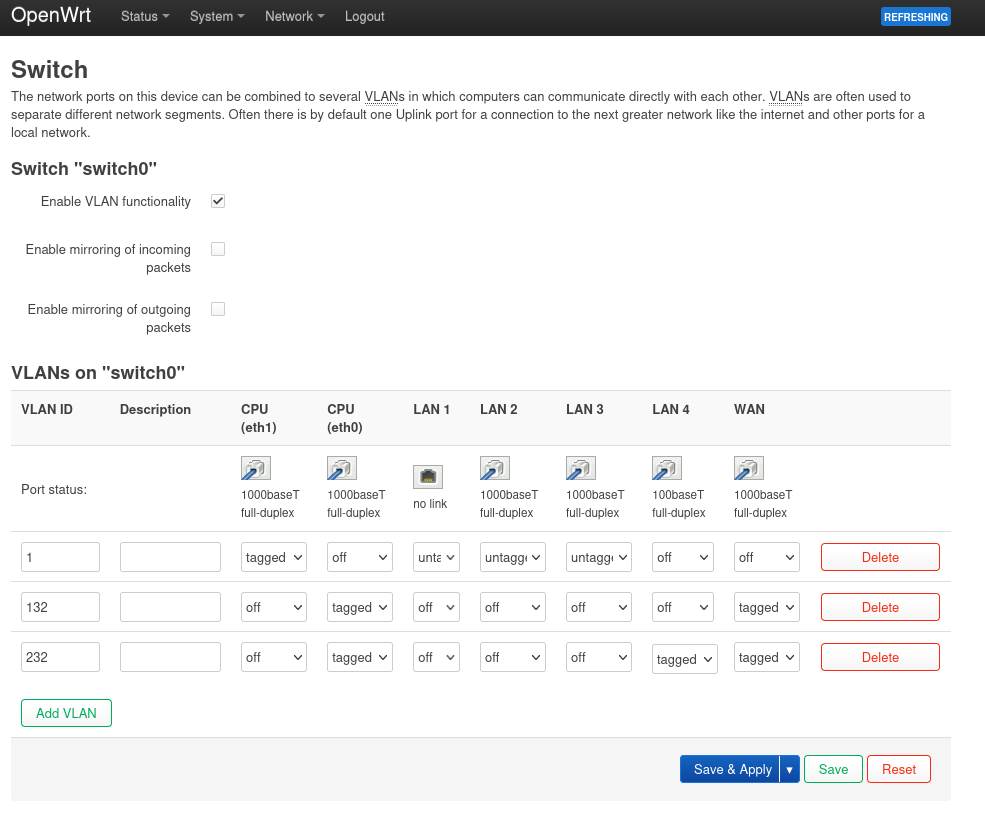This screenshot has width=985, height=830.
Task: Open WAN dropdown for VLAN 132
Action: coord(766,608)
